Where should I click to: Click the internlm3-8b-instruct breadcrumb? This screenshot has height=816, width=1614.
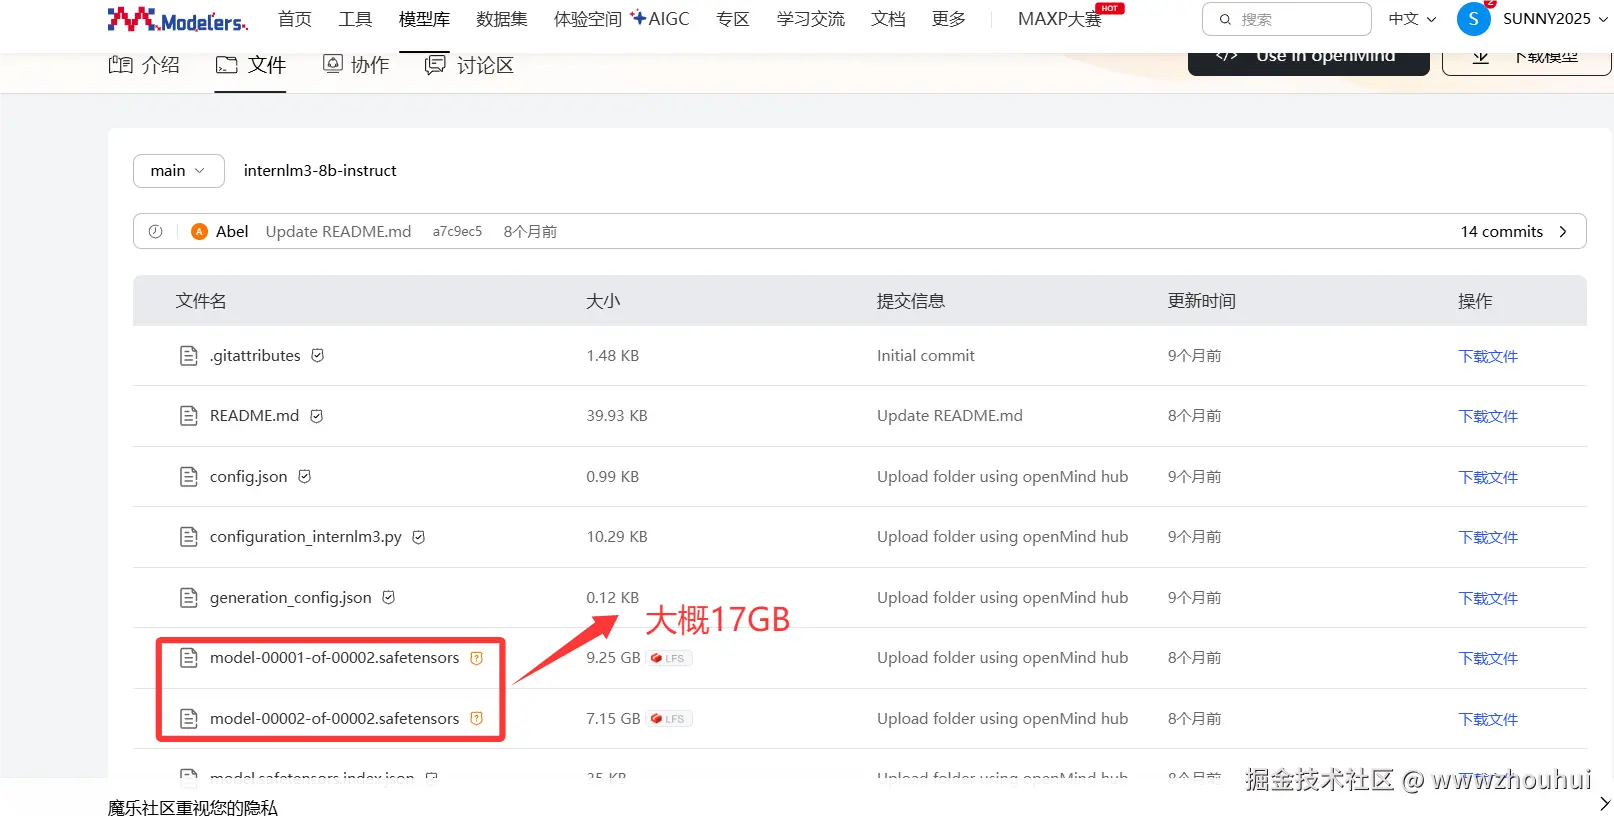click(320, 171)
